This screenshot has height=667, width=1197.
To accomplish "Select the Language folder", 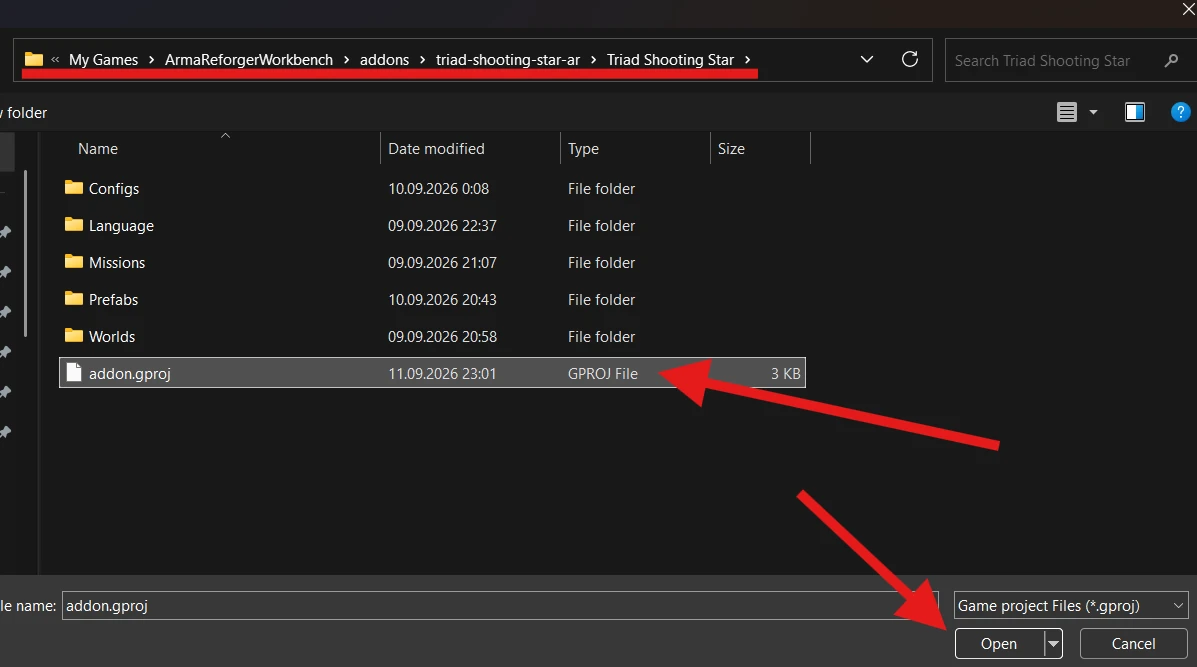I will click(x=121, y=226).
